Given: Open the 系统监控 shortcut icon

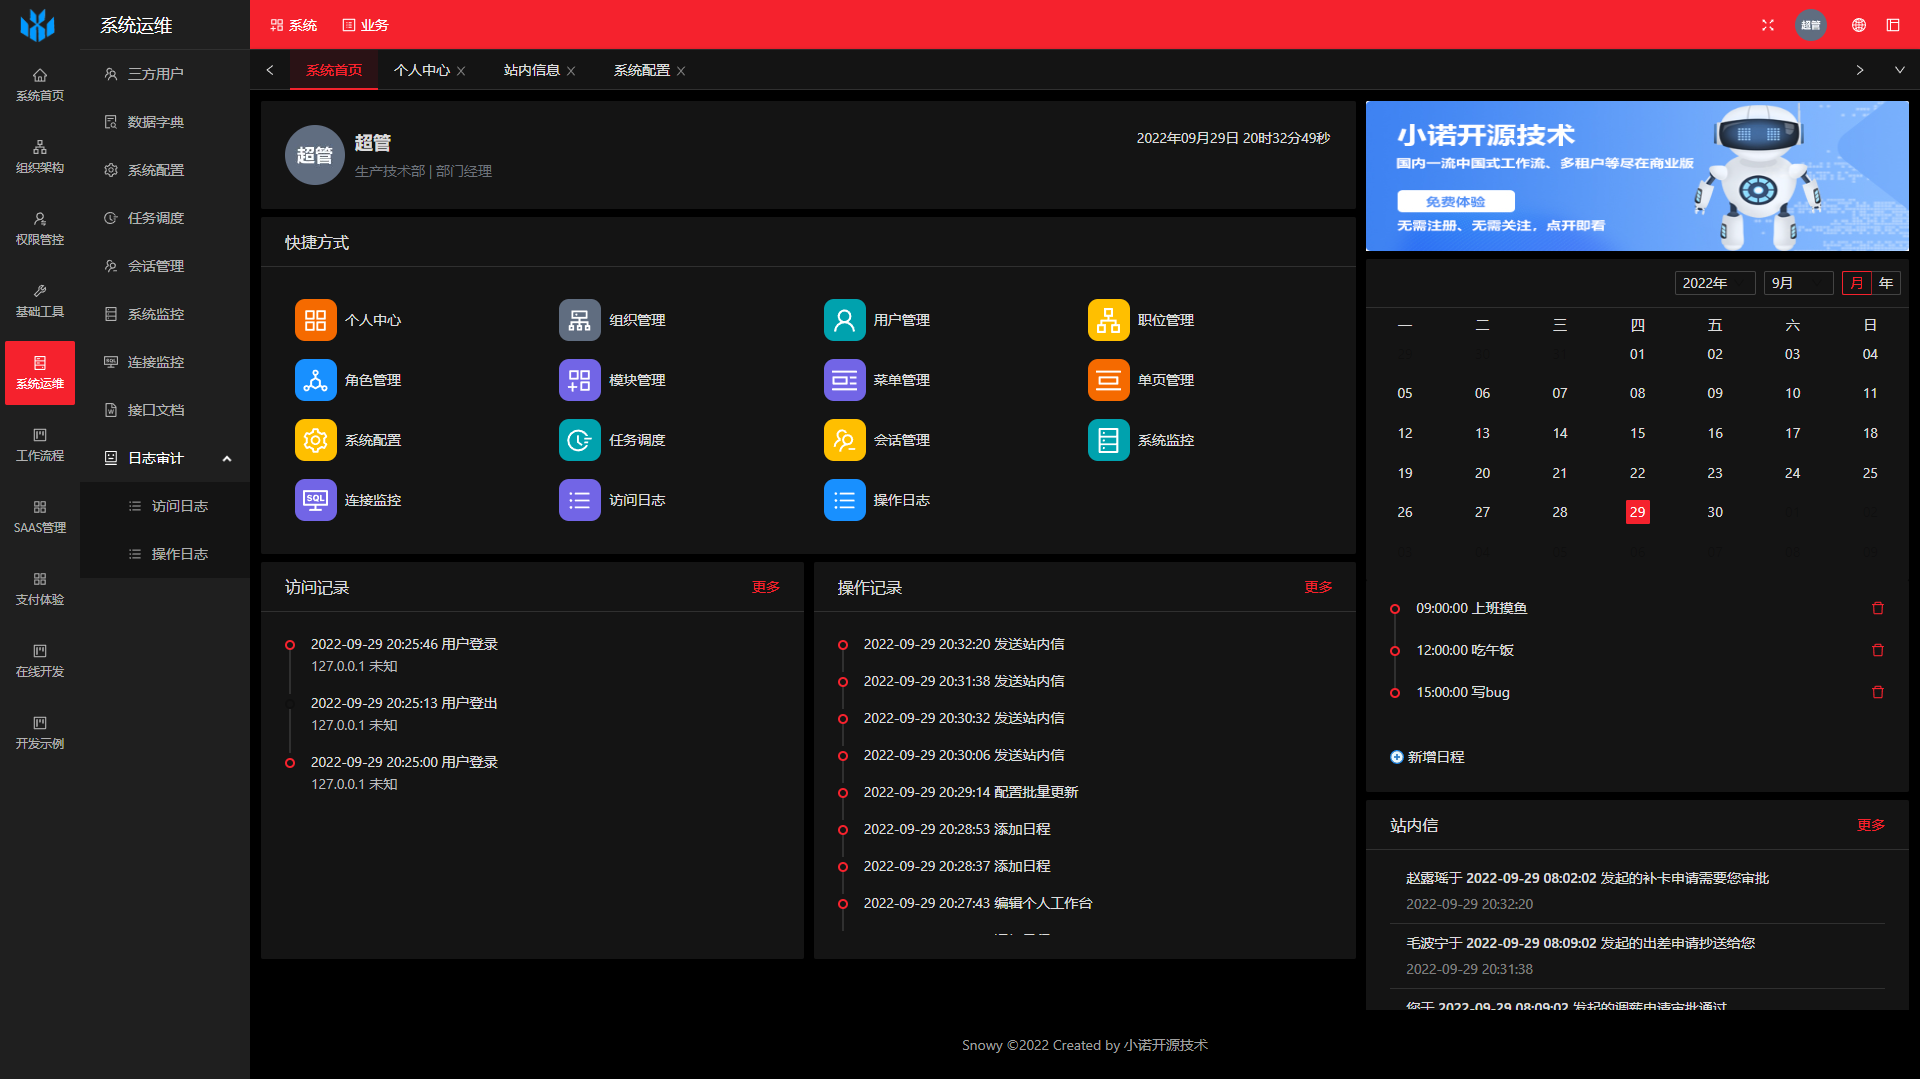Looking at the screenshot, I should point(1108,440).
